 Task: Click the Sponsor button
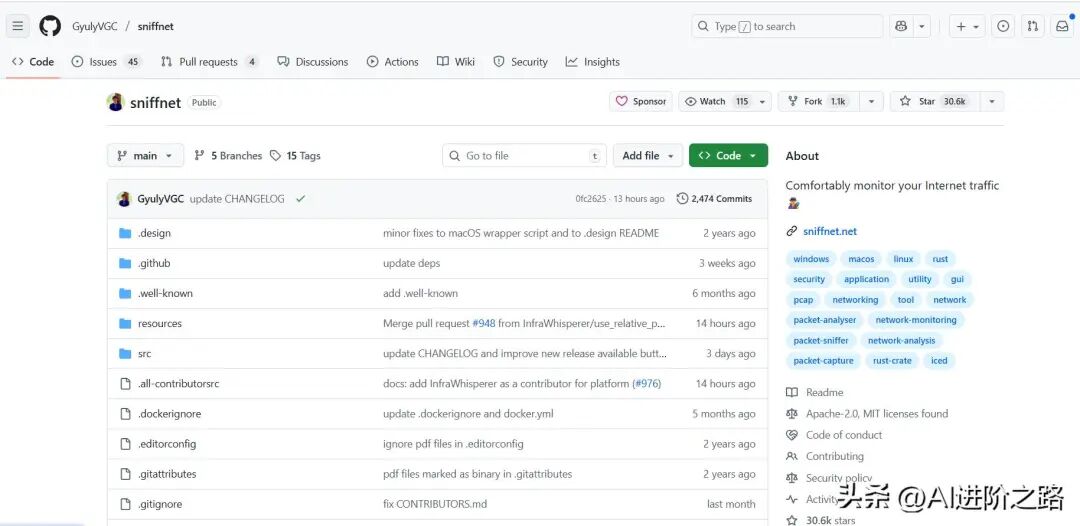(641, 102)
